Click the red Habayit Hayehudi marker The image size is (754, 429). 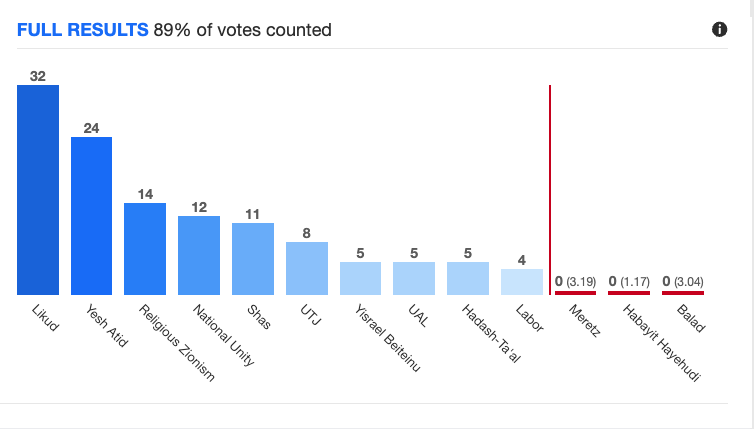(x=629, y=293)
